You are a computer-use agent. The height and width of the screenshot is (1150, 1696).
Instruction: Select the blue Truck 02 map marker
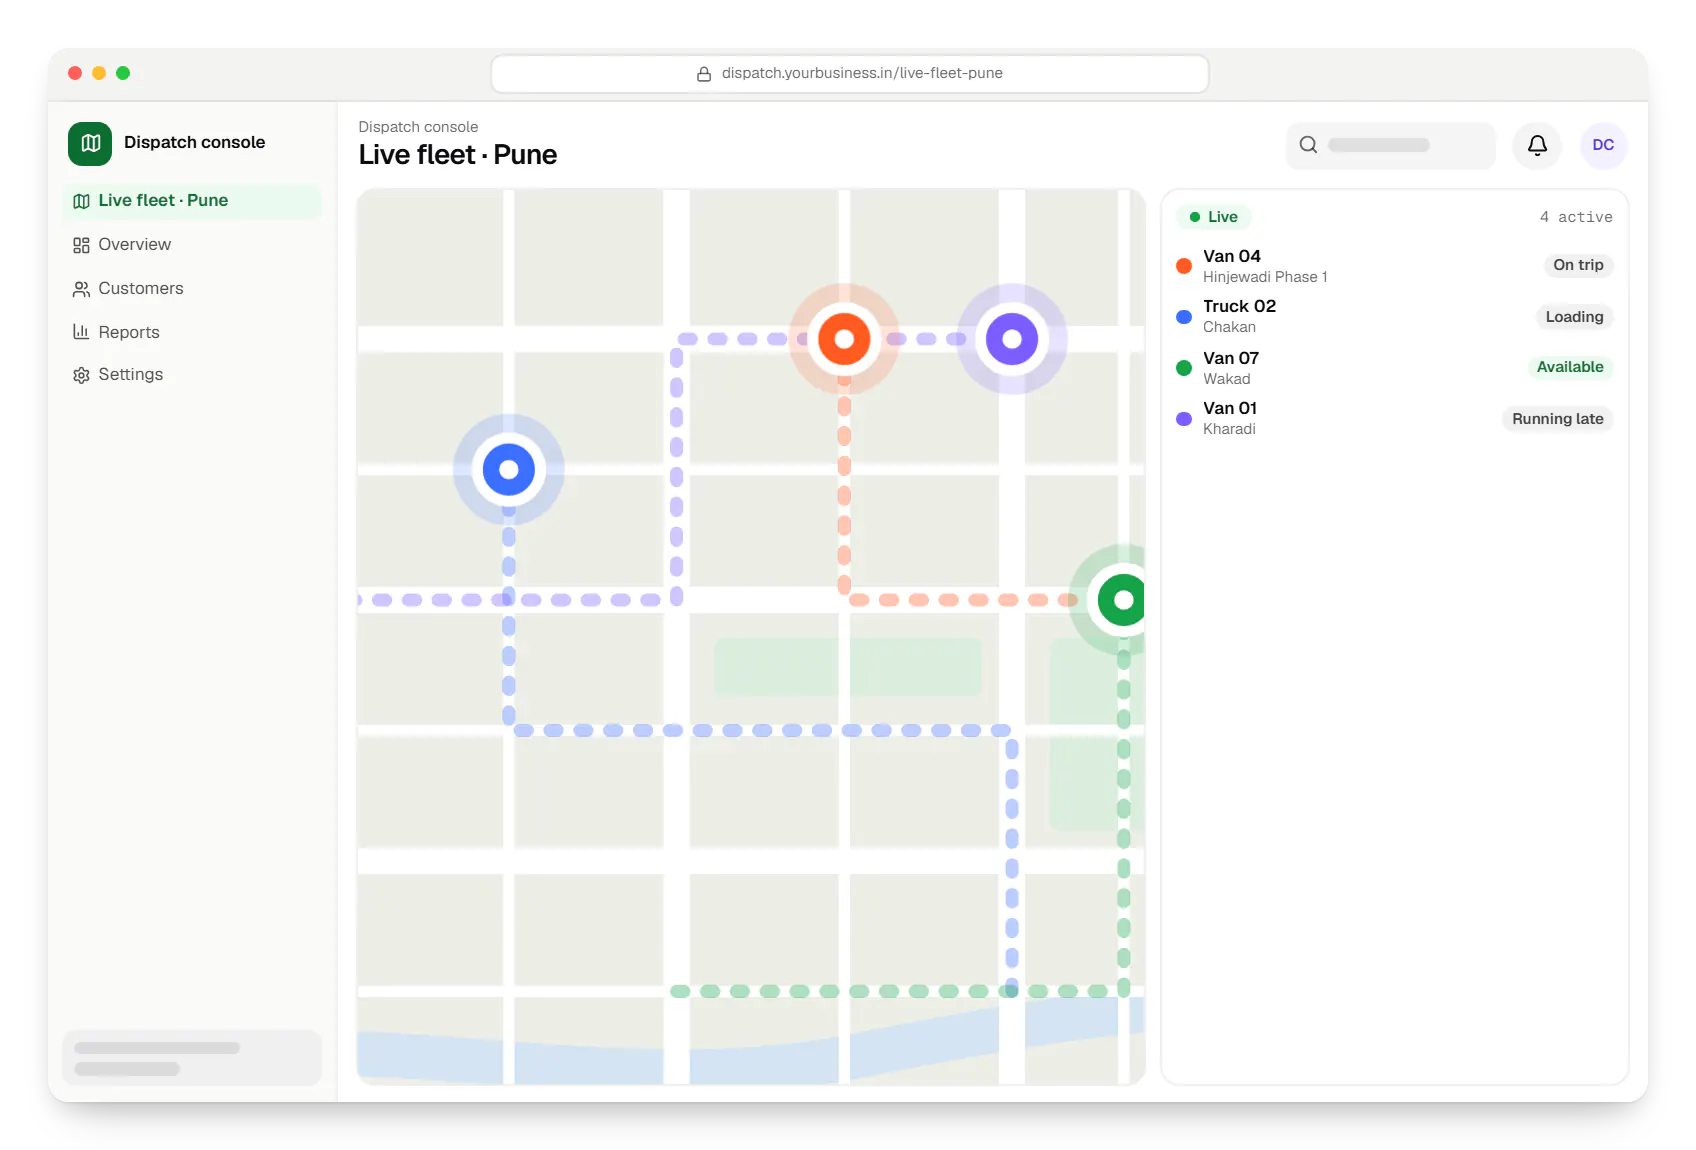(x=509, y=469)
